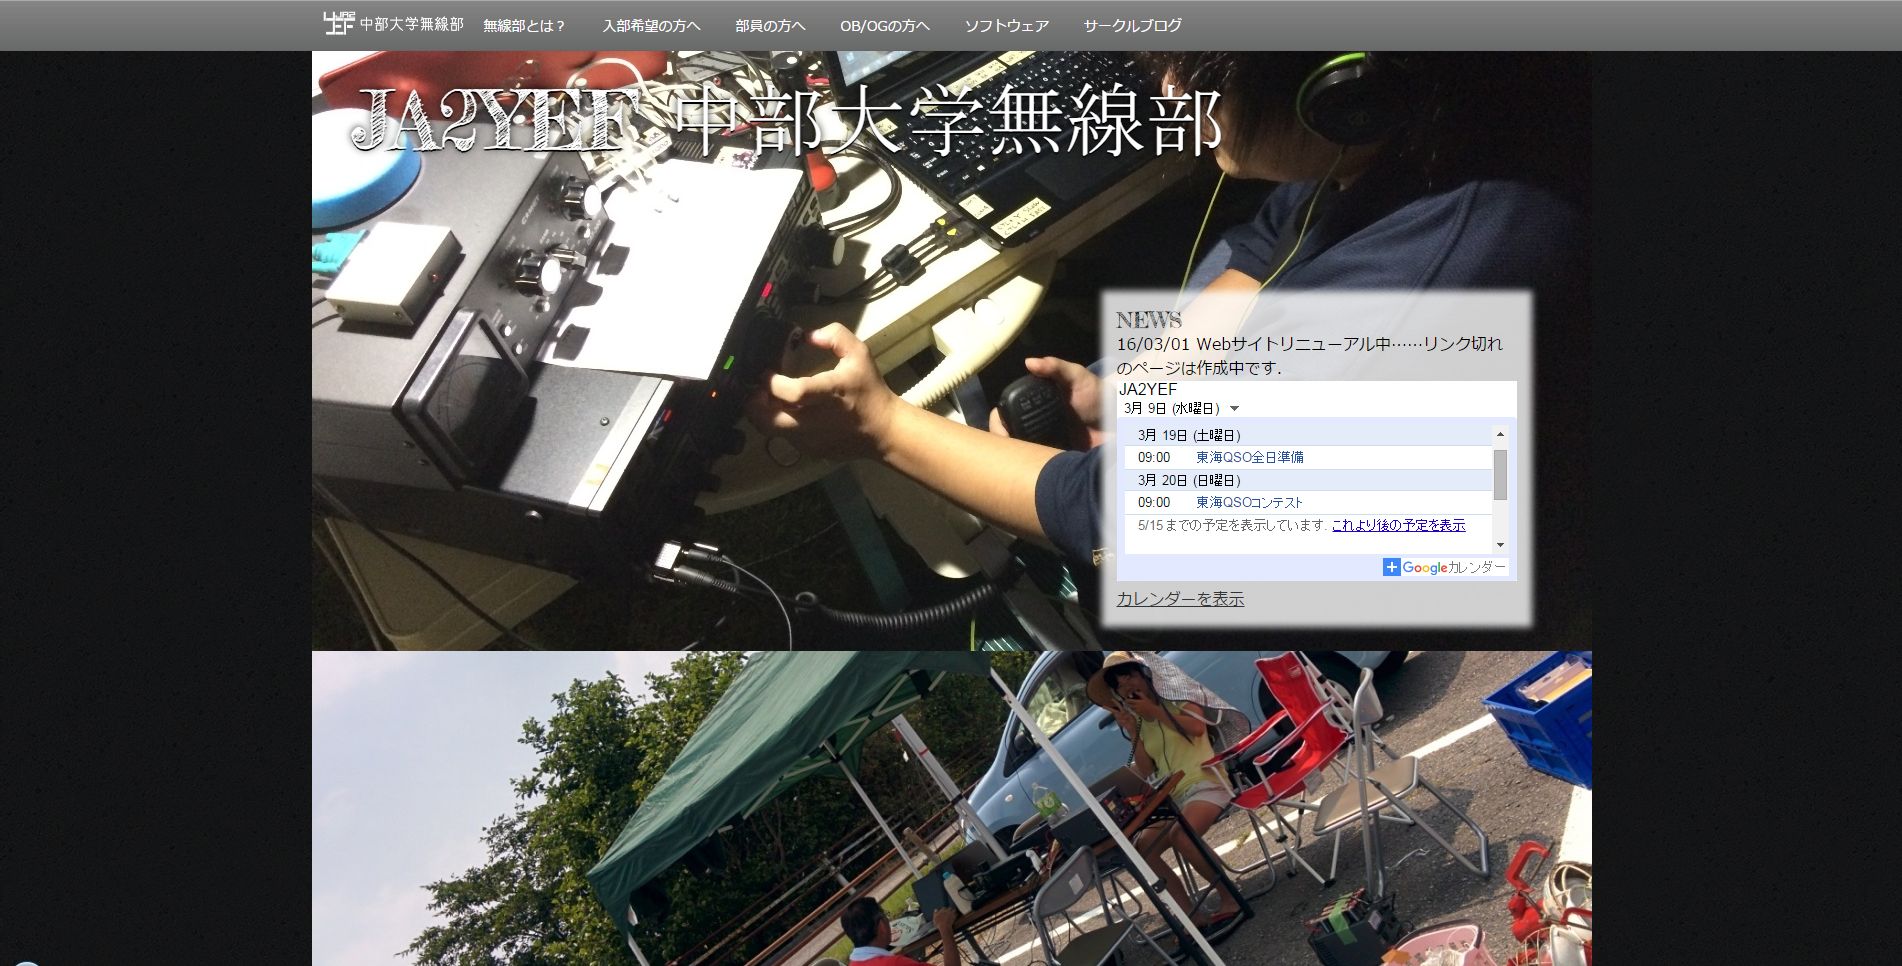Open the 東海QSOコンテスト calendar event

tap(1249, 502)
